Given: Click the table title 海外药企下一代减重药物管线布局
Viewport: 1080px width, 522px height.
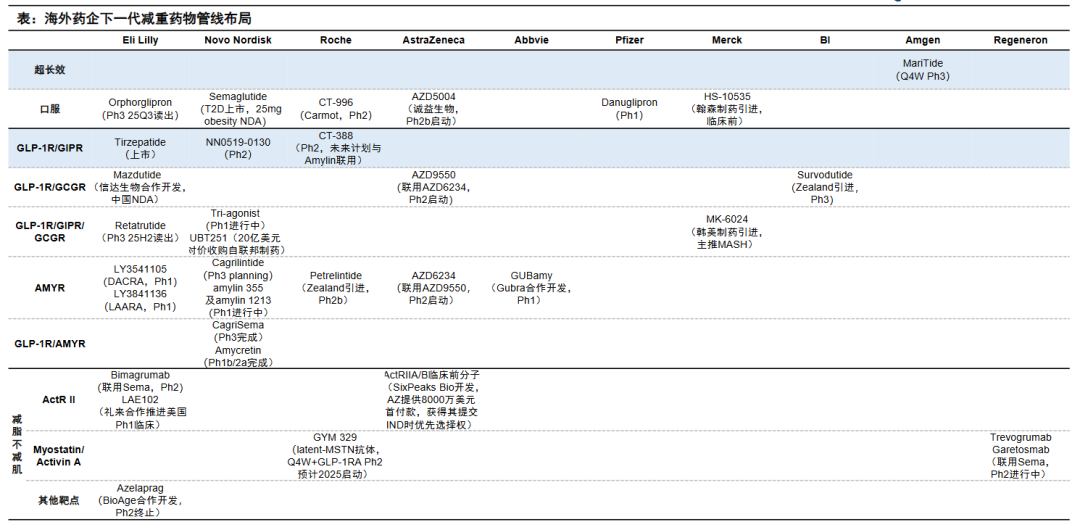Looking at the screenshot, I should point(134,19).
